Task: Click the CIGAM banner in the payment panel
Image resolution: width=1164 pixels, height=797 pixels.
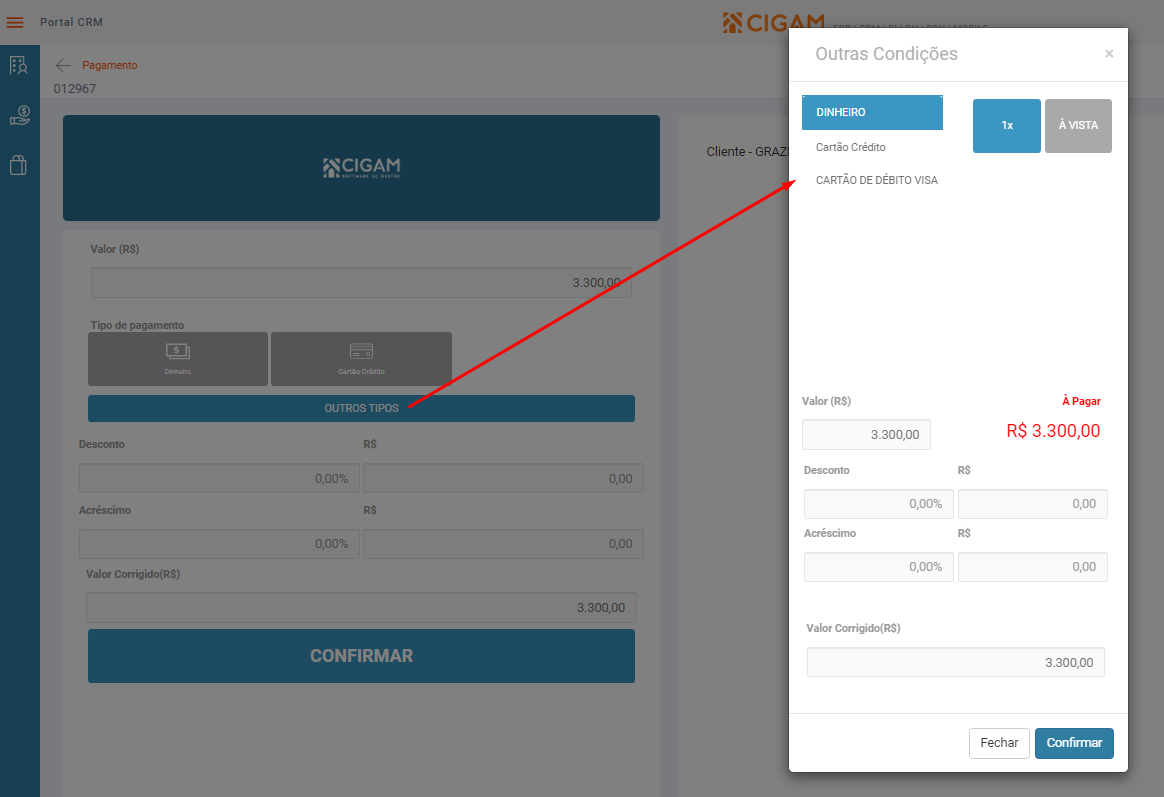Action: pos(362,168)
